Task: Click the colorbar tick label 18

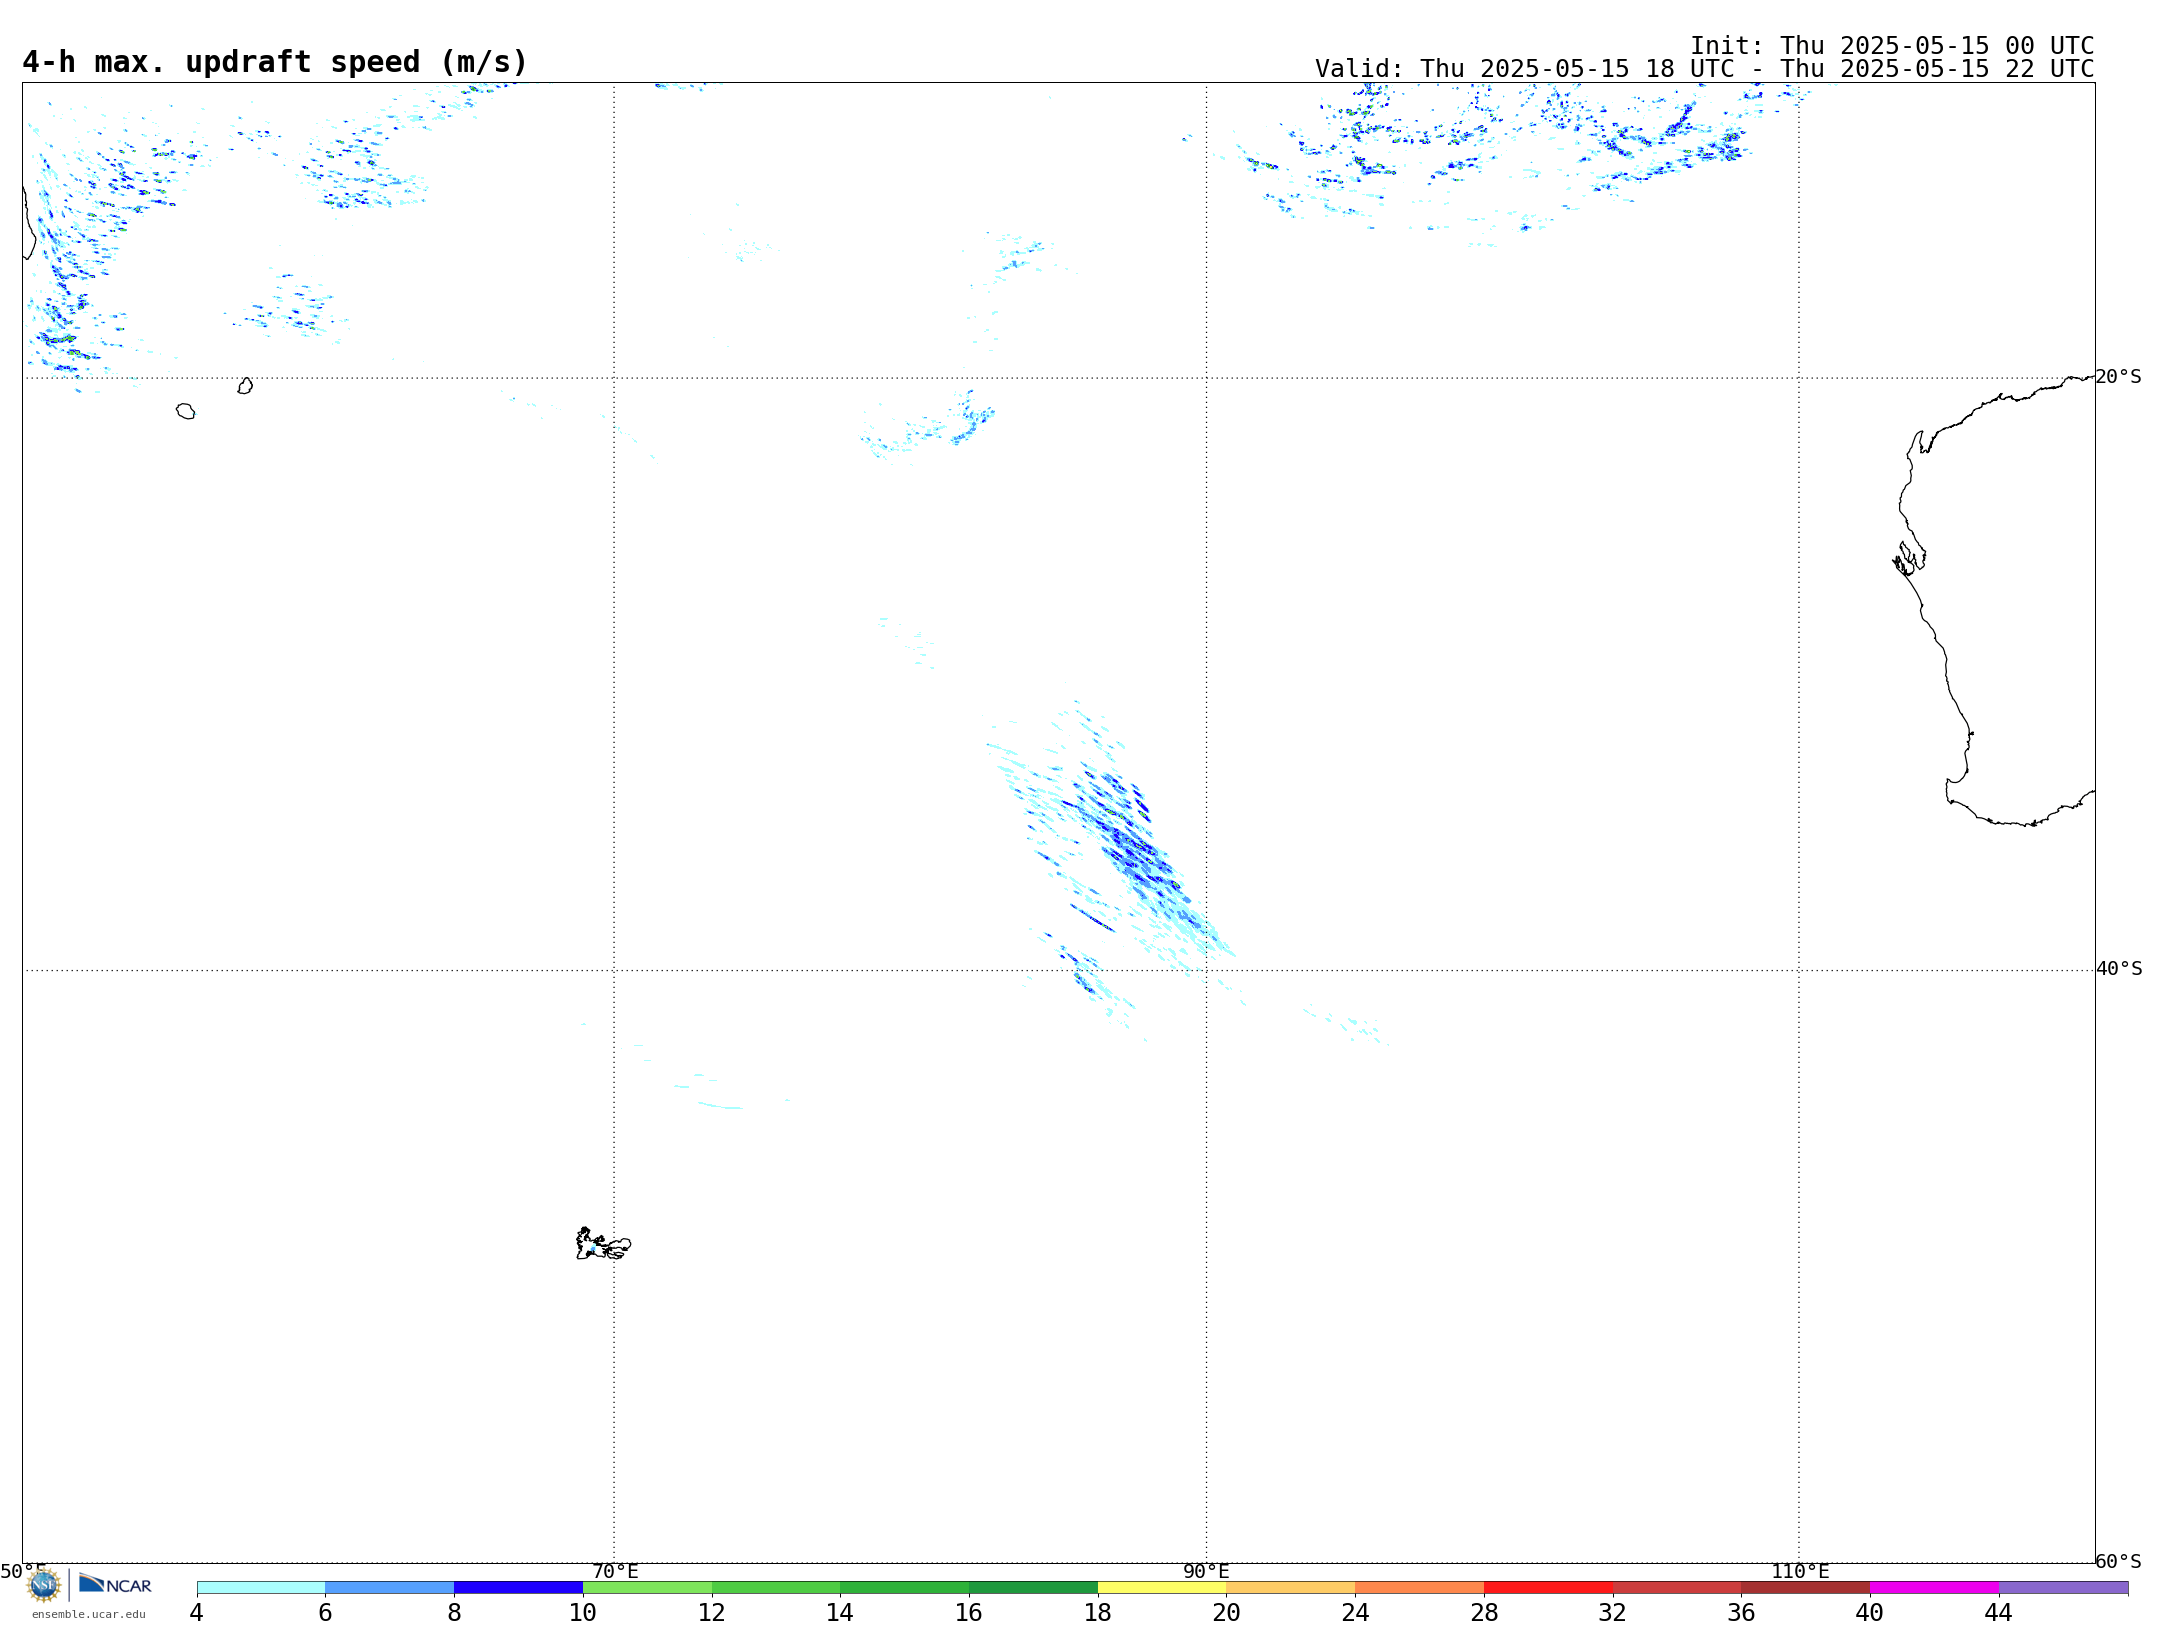Action: [1098, 1612]
